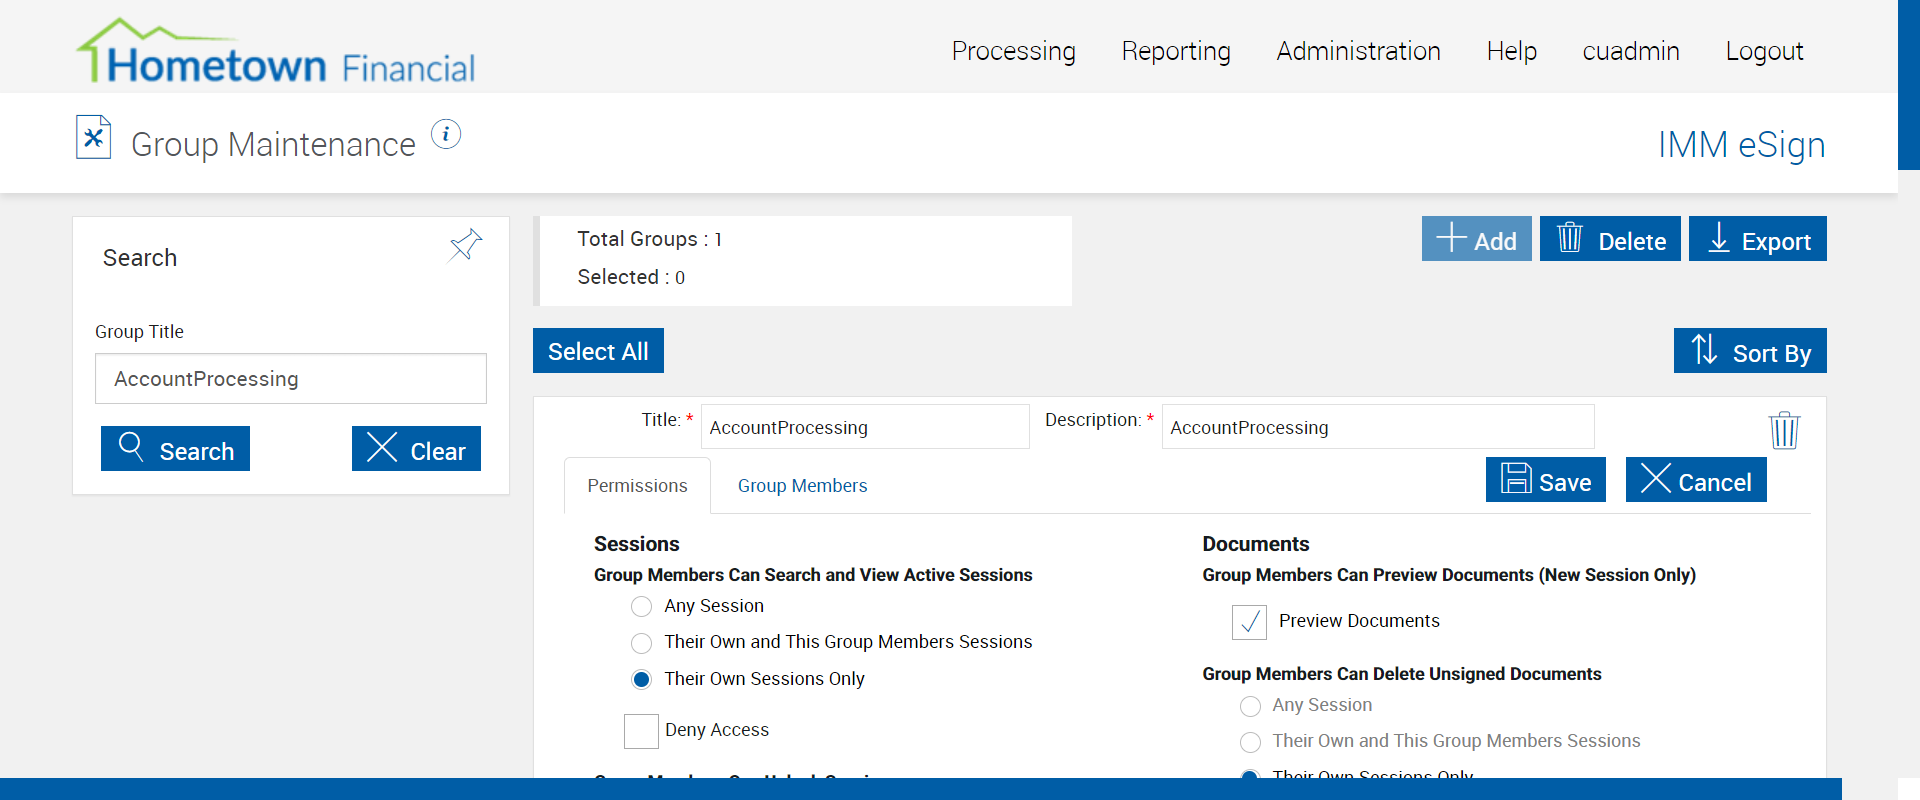Select the Any Session radio under Sessions
This screenshot has width=1920, height=800.
642,607
